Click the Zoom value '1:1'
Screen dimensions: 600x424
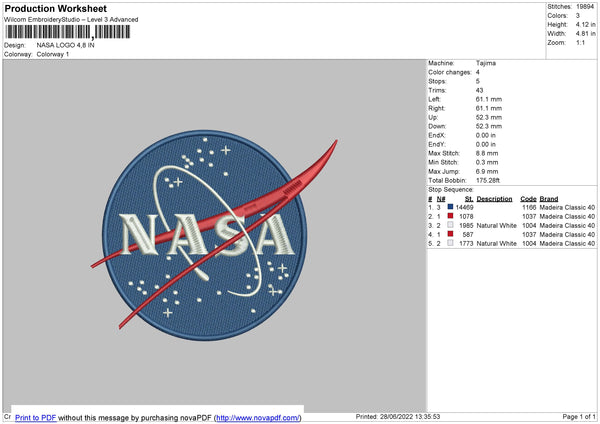tap(580, 43)
